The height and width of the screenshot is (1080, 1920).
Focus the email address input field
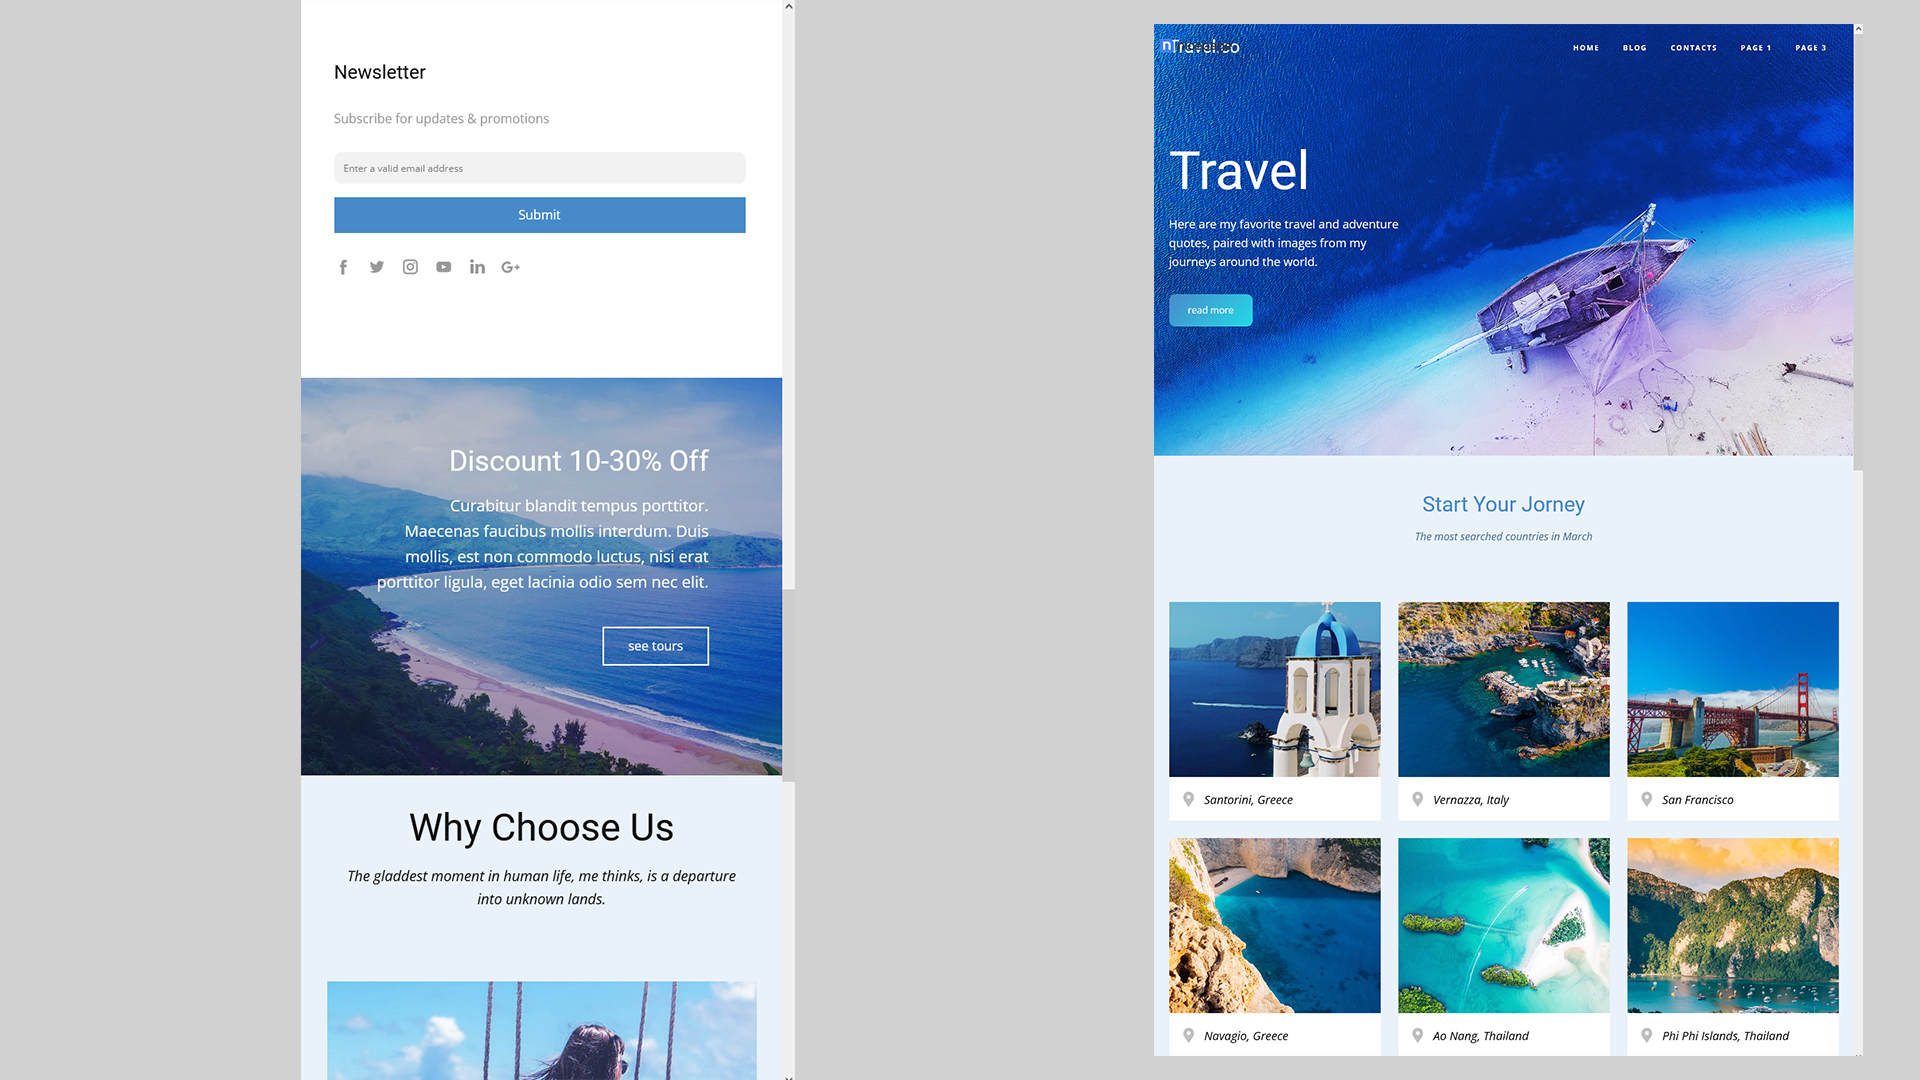[539, 168]
